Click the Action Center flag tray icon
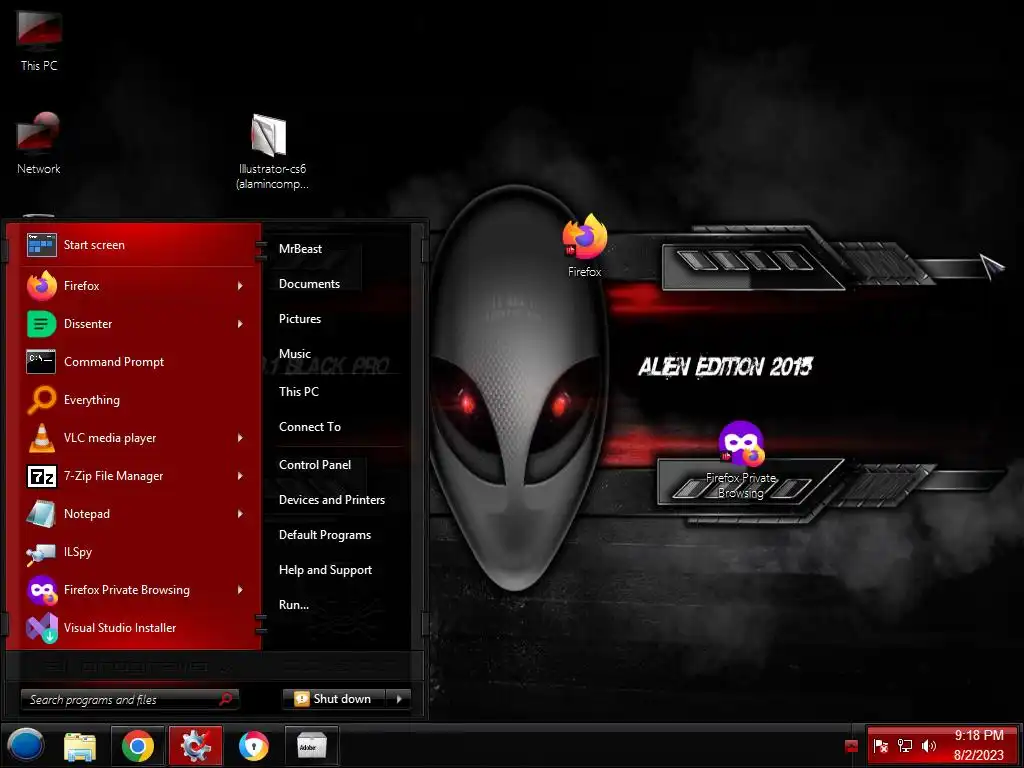1024x768 pixels. click(x=880, y=746)
